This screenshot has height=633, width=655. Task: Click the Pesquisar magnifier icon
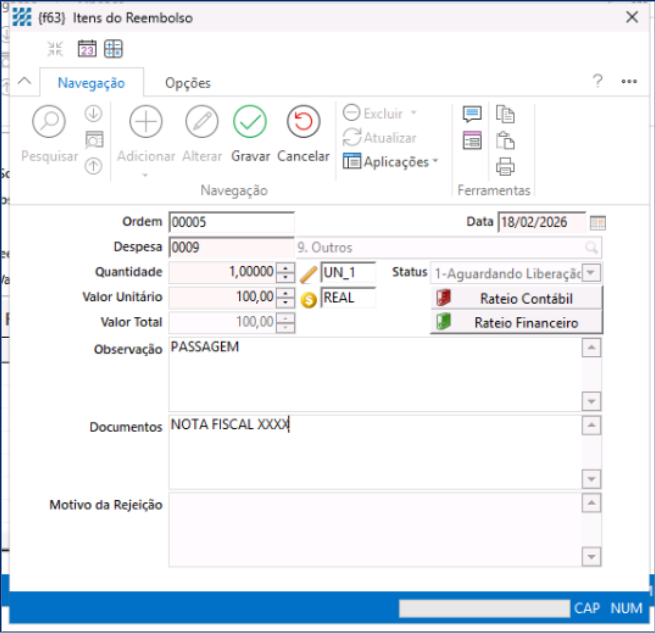48,122
